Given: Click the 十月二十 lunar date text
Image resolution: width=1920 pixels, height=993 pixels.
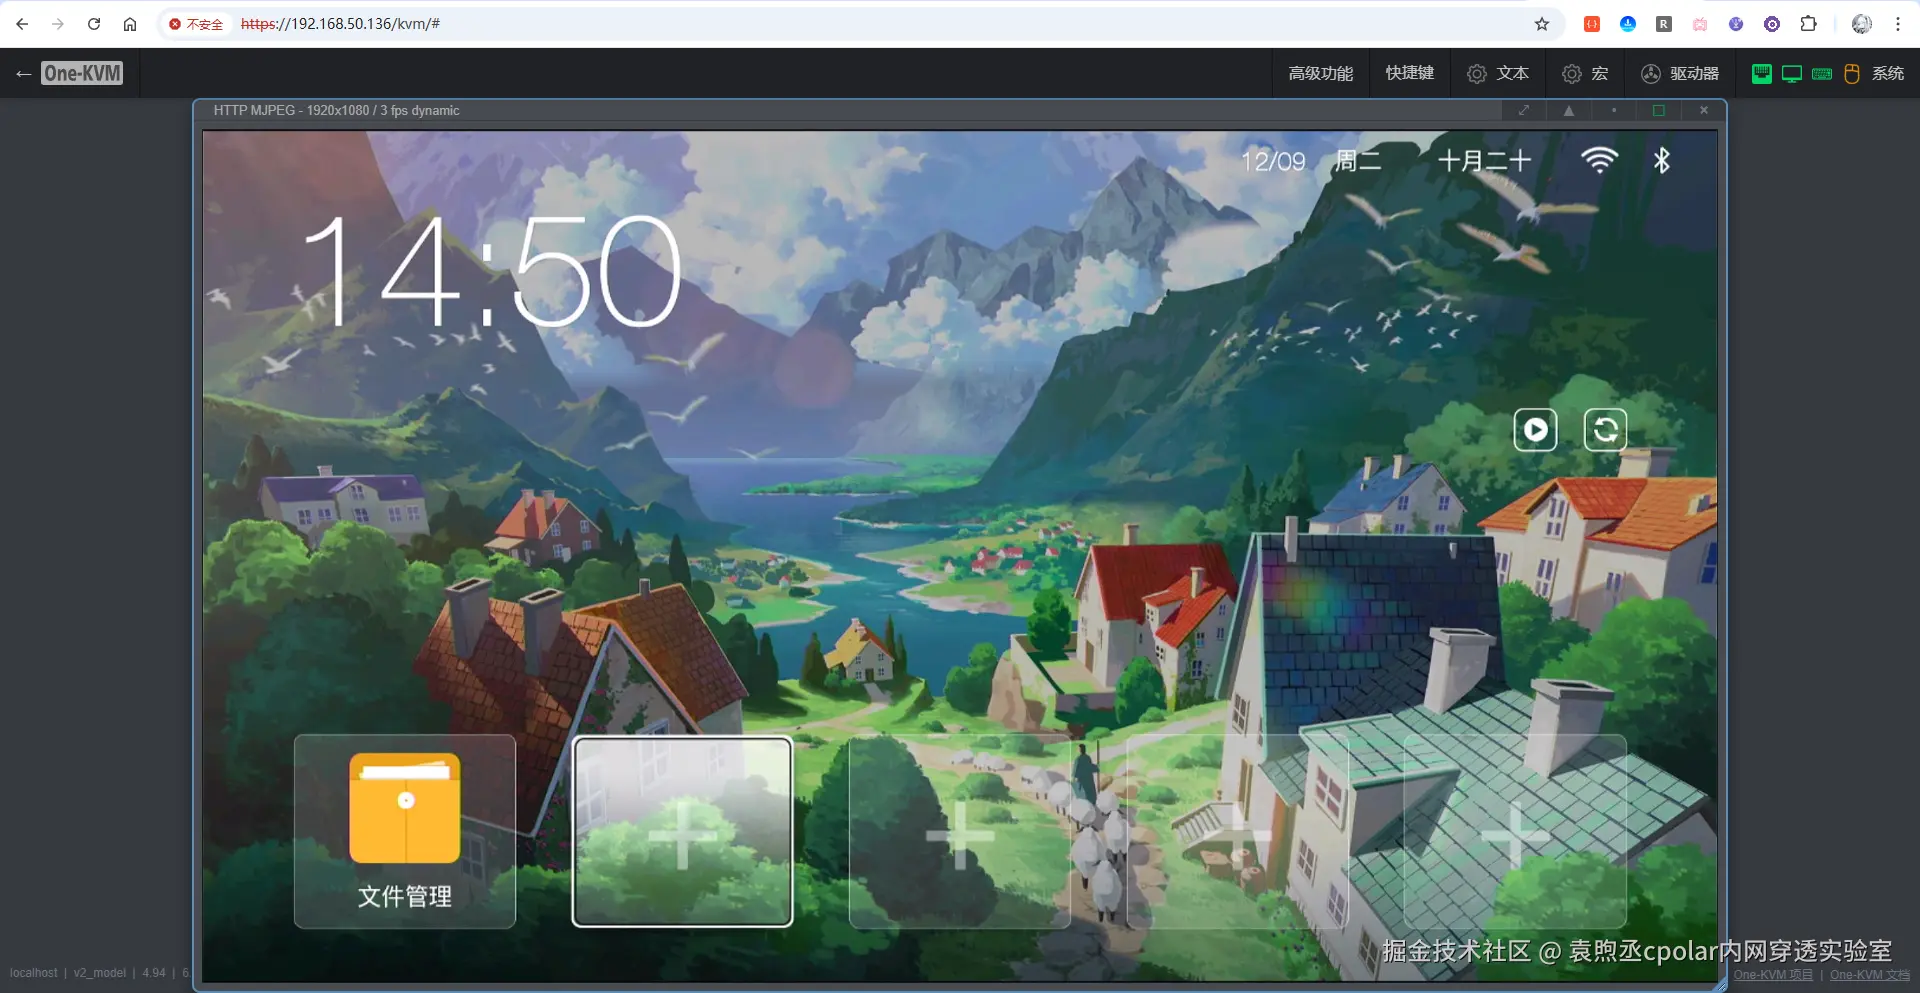Looking at the screenshot, I should coord(1484,161).
